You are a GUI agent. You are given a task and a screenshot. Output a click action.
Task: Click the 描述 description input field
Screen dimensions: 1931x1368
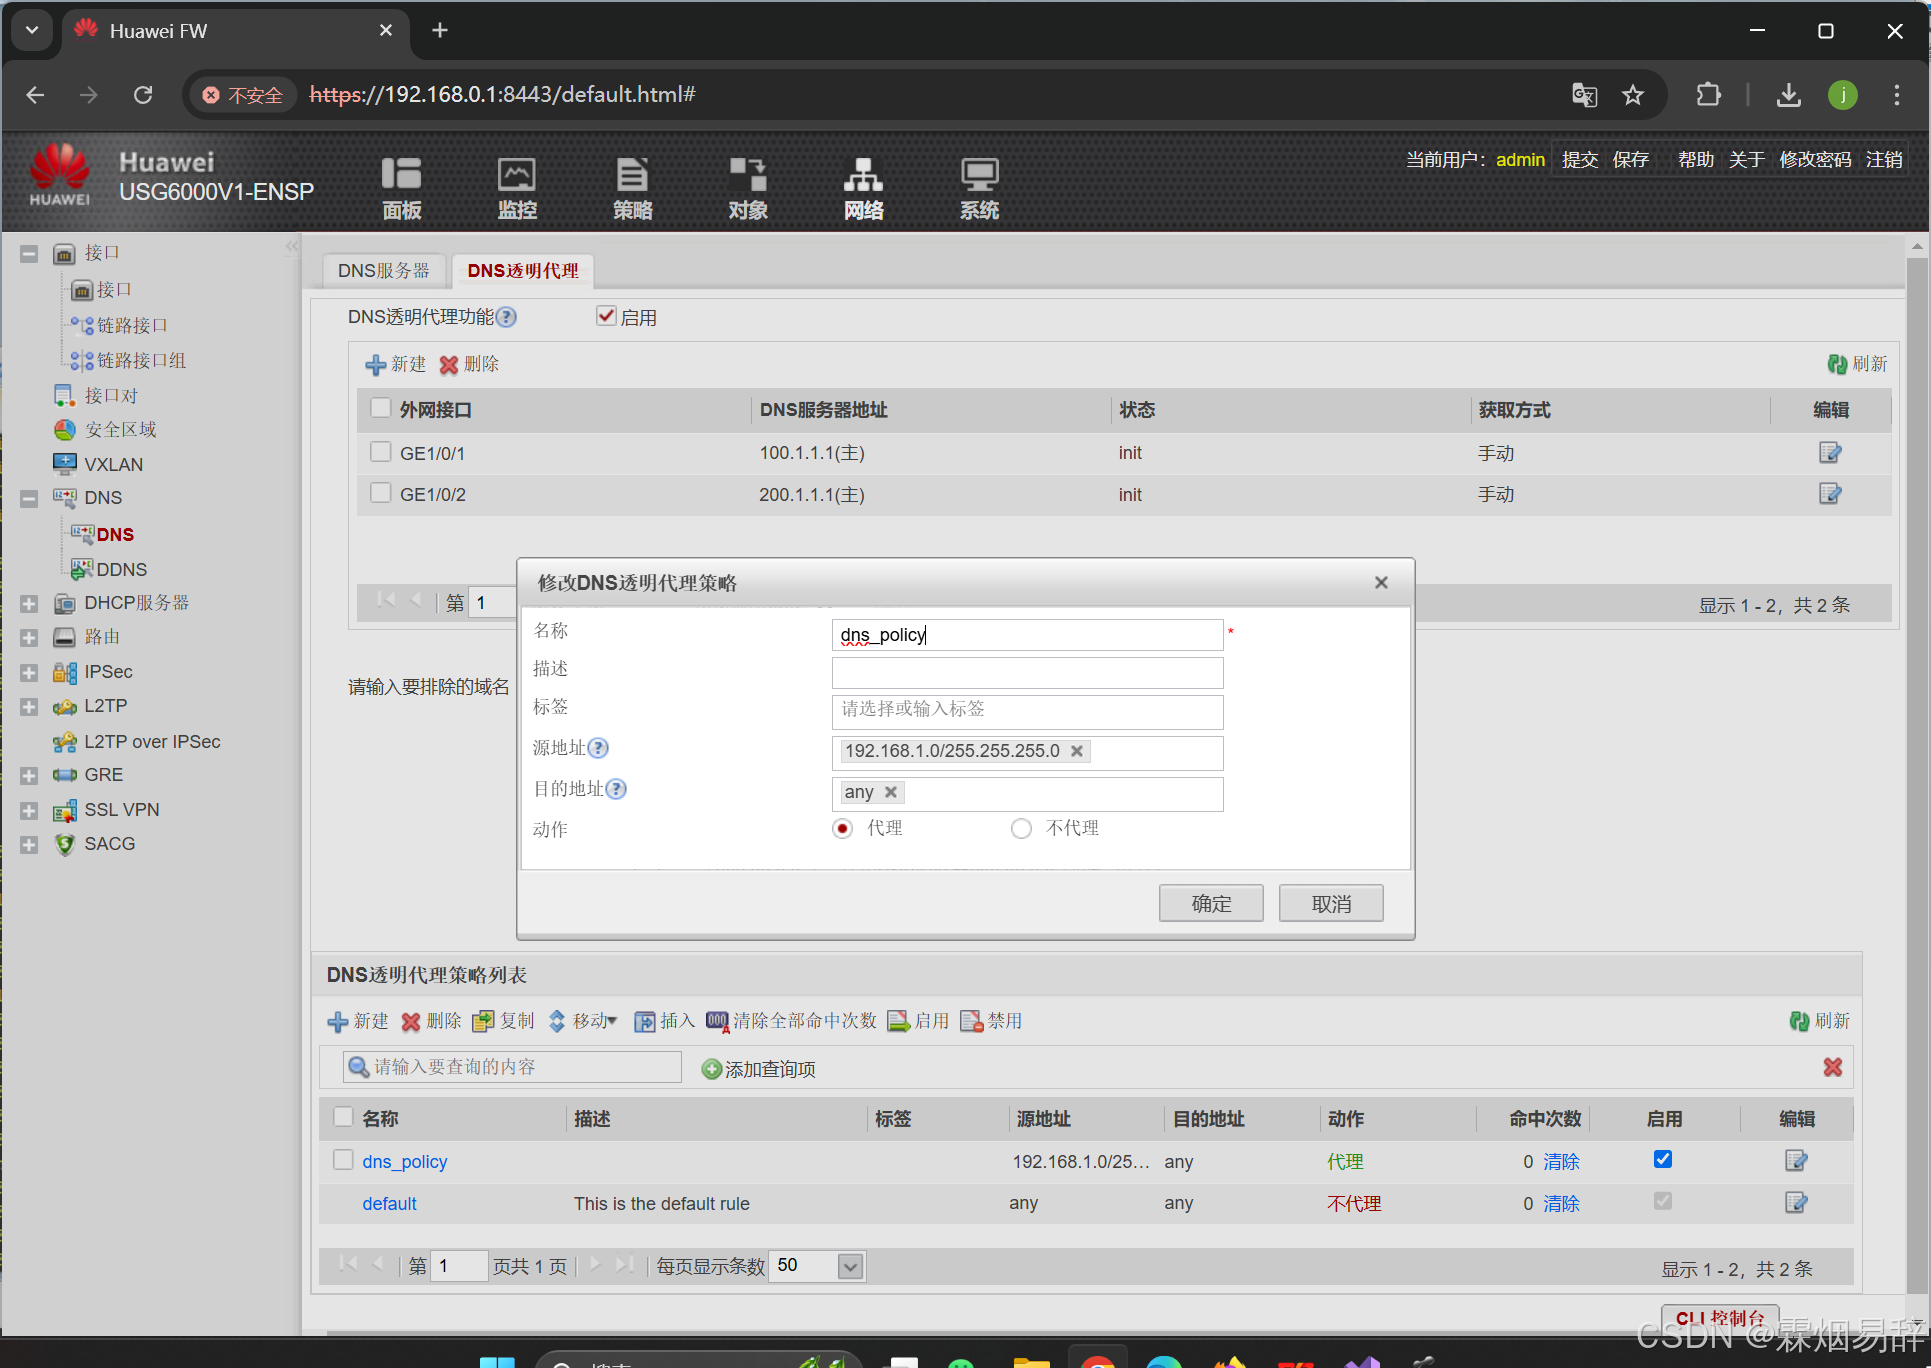point(1027,672)
